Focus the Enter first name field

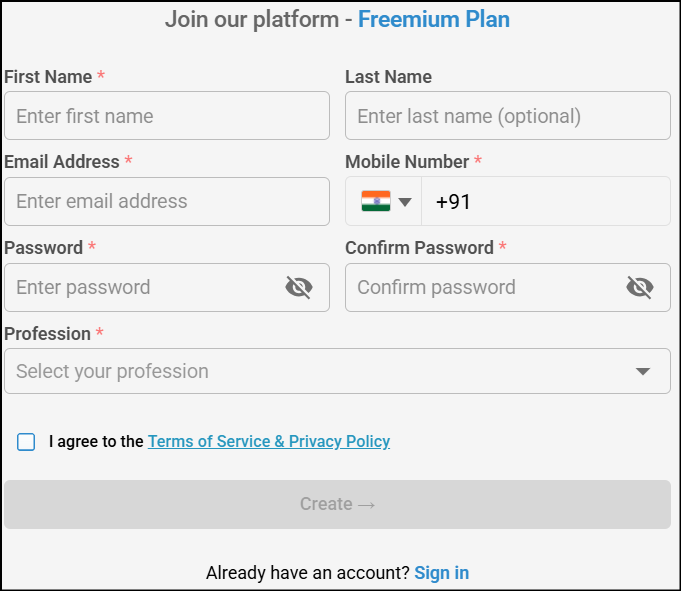pyautogui.click(x=167, y=116)
